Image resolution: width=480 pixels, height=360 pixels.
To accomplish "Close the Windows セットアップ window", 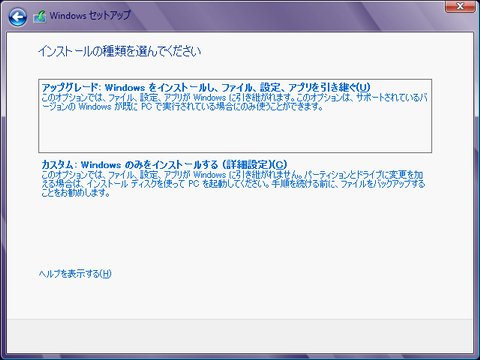I will point(460,7).
